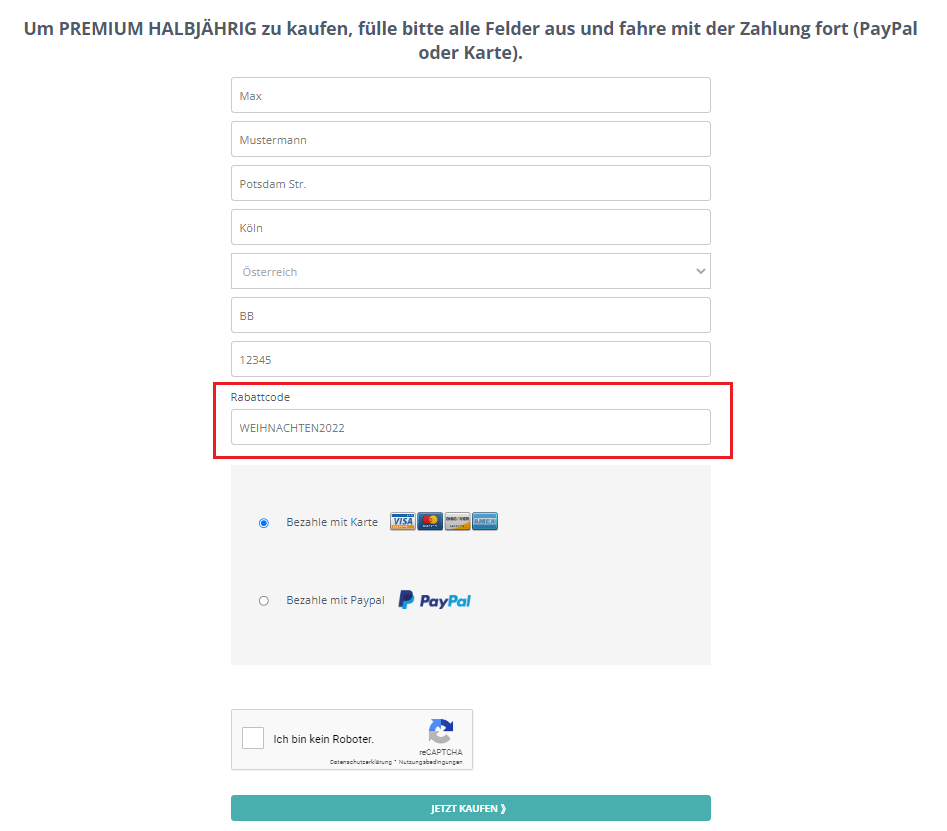
Task: Open the Datenschutzerklärung link
Action: (361, 762)
